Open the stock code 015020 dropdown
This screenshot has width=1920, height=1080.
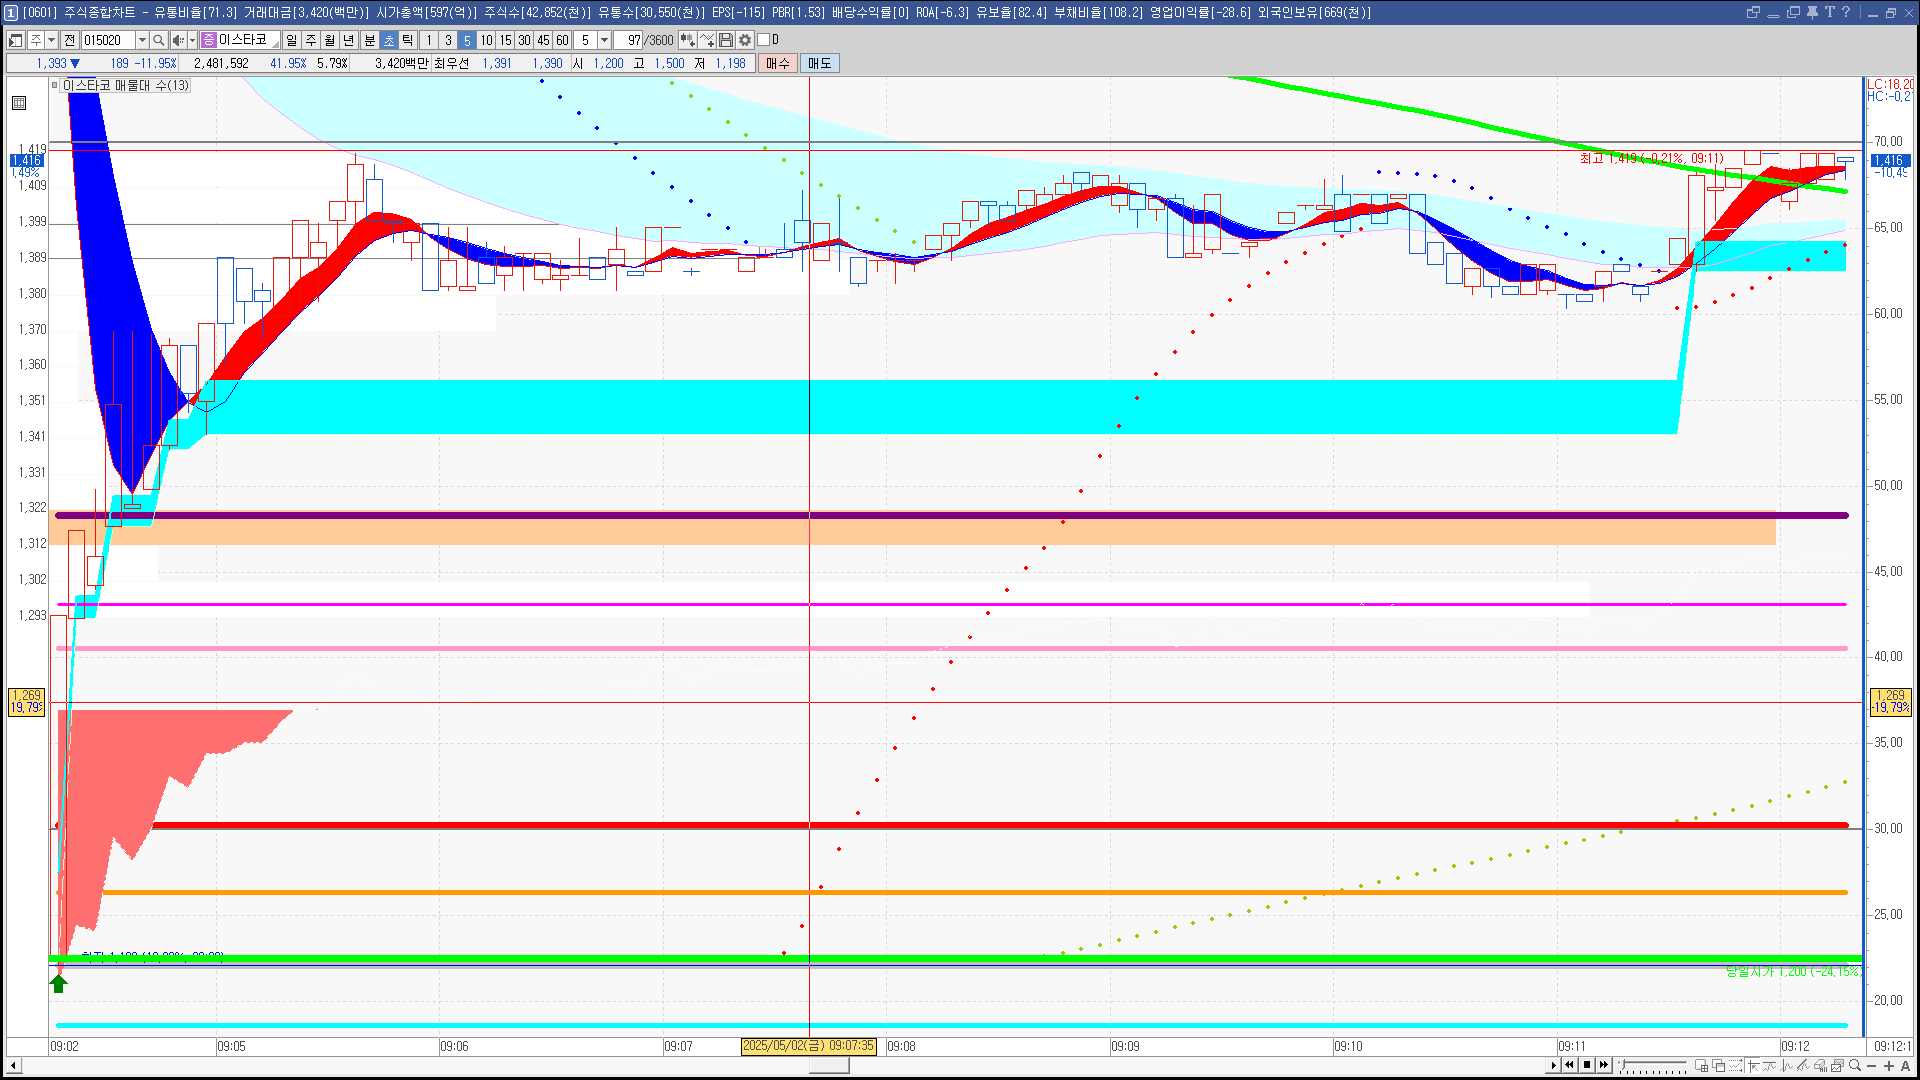tap(142, 40)
